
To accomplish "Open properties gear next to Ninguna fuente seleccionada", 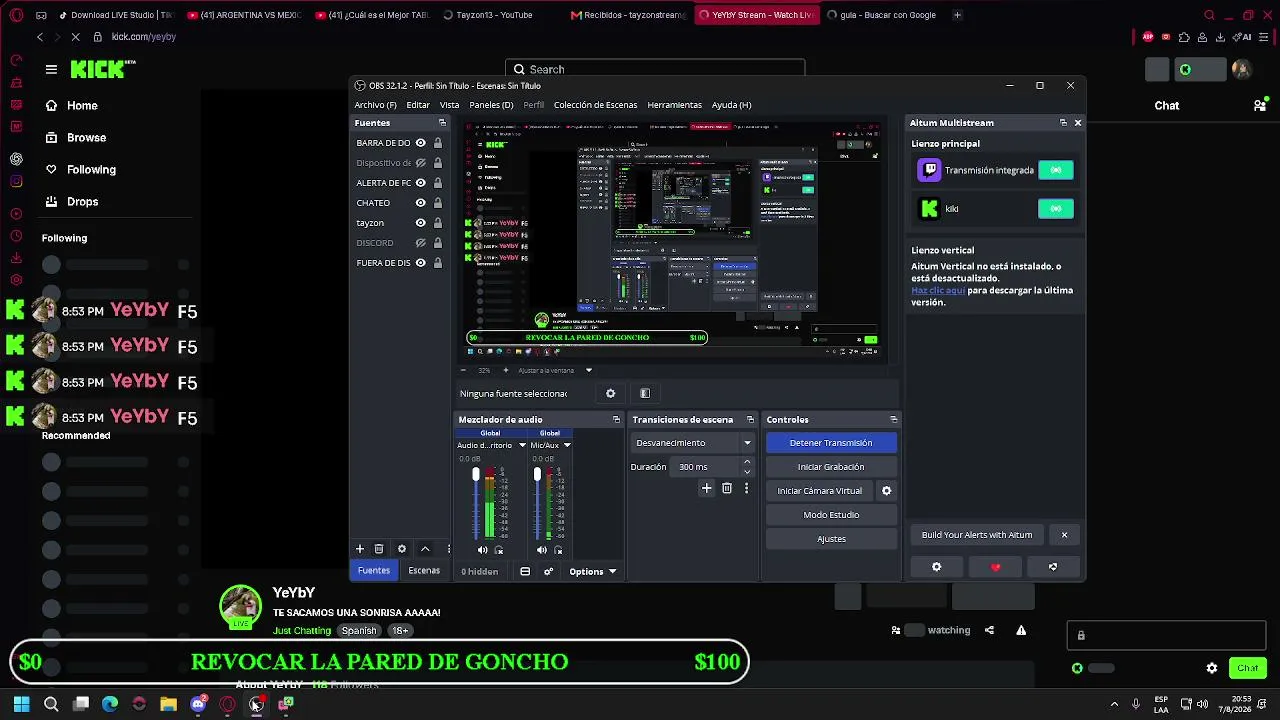I will click(x=611, y=394).
